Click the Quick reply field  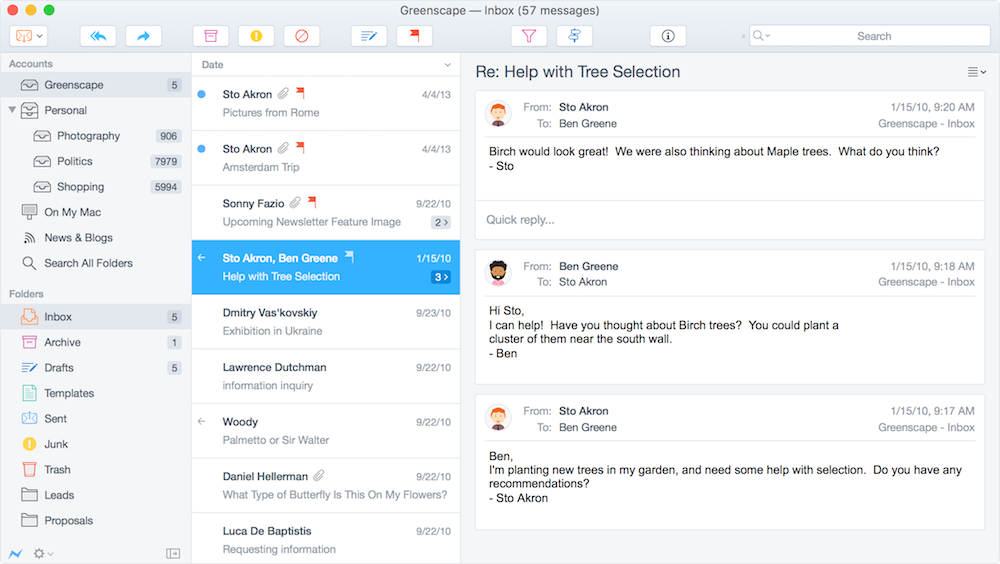729,220
